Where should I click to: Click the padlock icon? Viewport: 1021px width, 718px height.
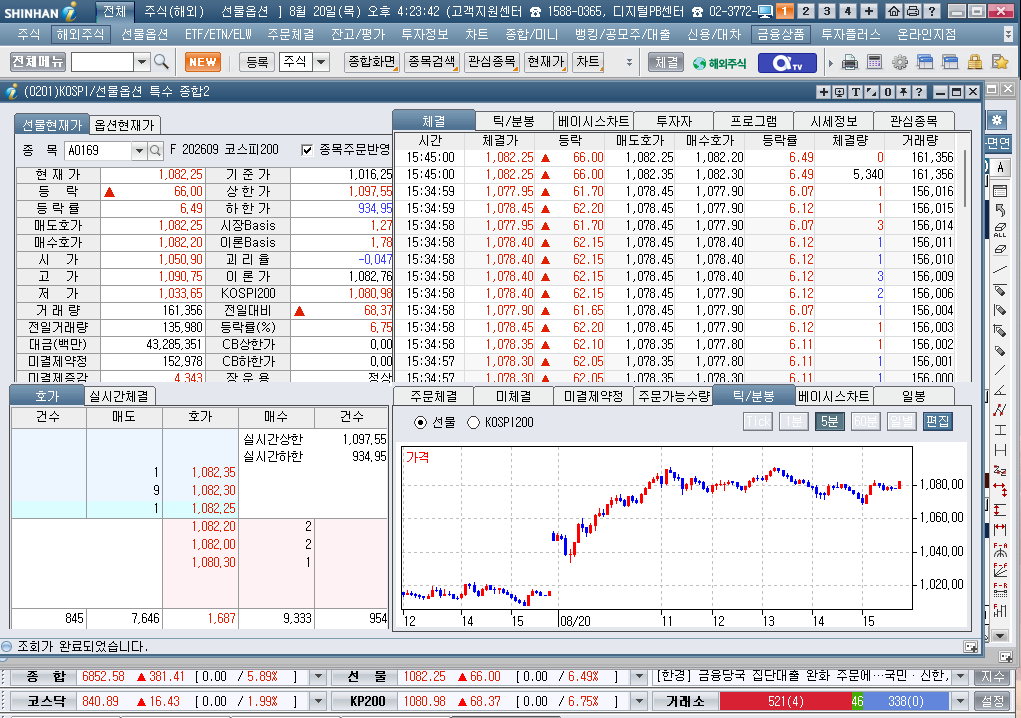tap(975, 62)
